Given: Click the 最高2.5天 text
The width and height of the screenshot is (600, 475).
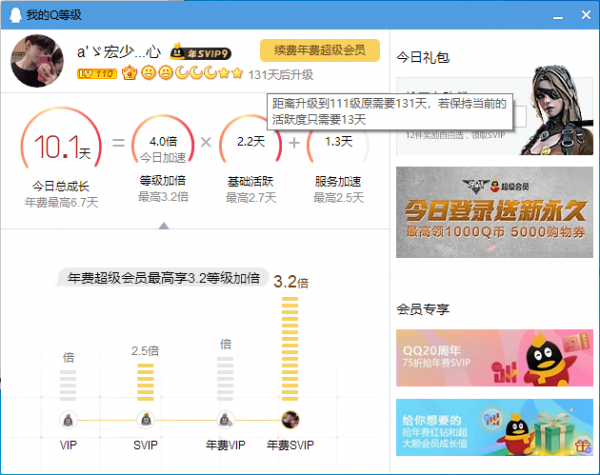Looking at the screenshot, I should pyautogui.click(x=339, y=198).
